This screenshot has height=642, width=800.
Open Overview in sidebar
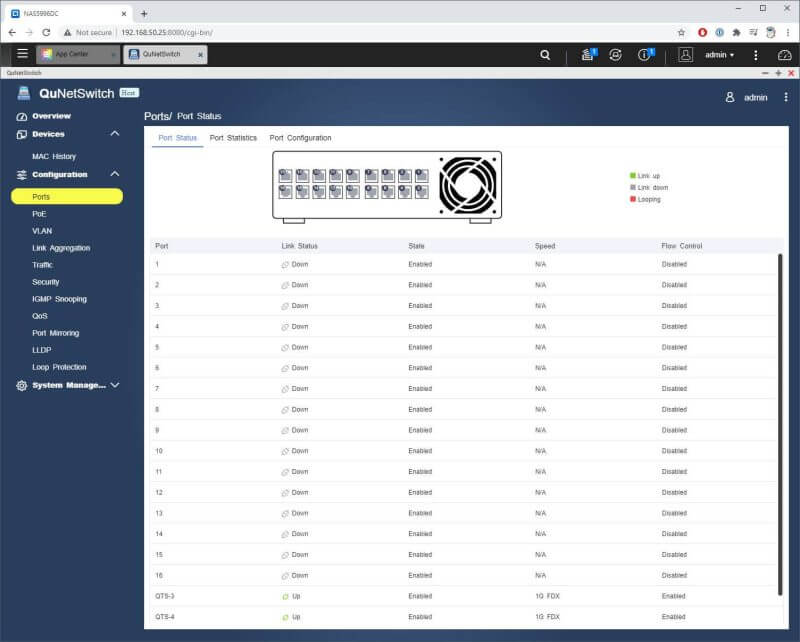tap(52, 116)
